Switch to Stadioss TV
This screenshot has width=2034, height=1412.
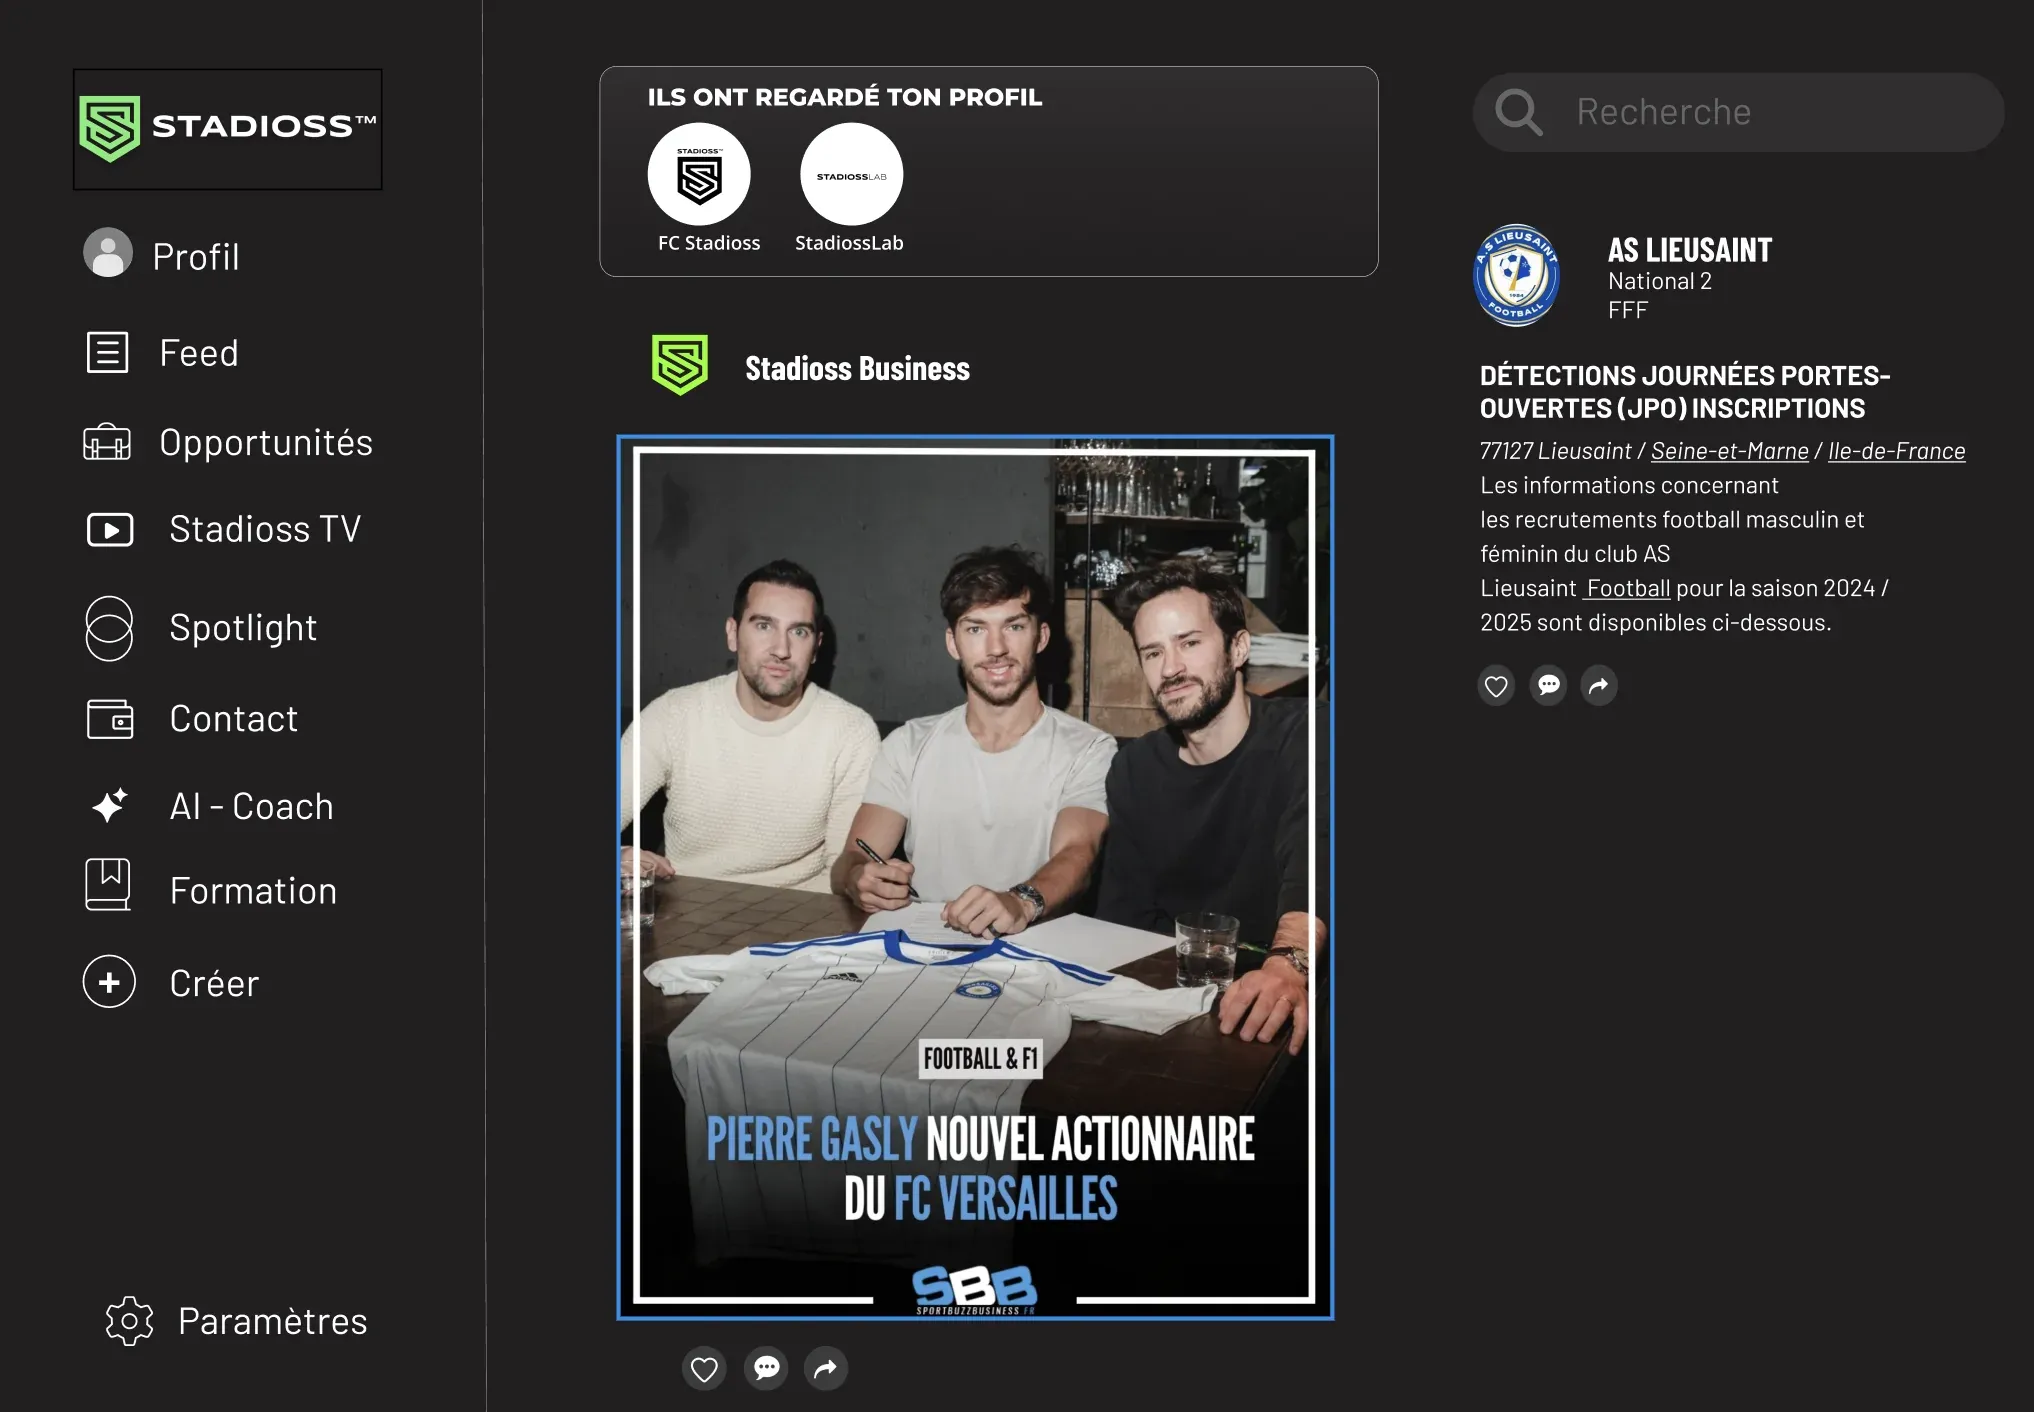click(x=265, y=529)
